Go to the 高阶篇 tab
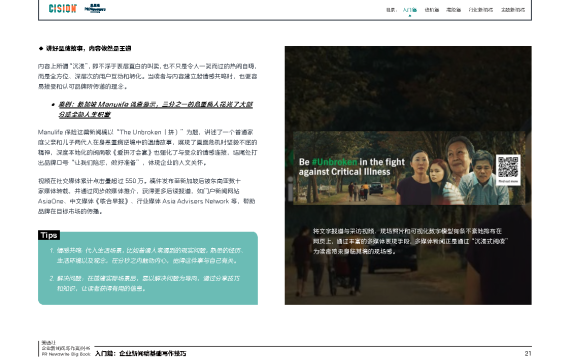 point(453,10)
